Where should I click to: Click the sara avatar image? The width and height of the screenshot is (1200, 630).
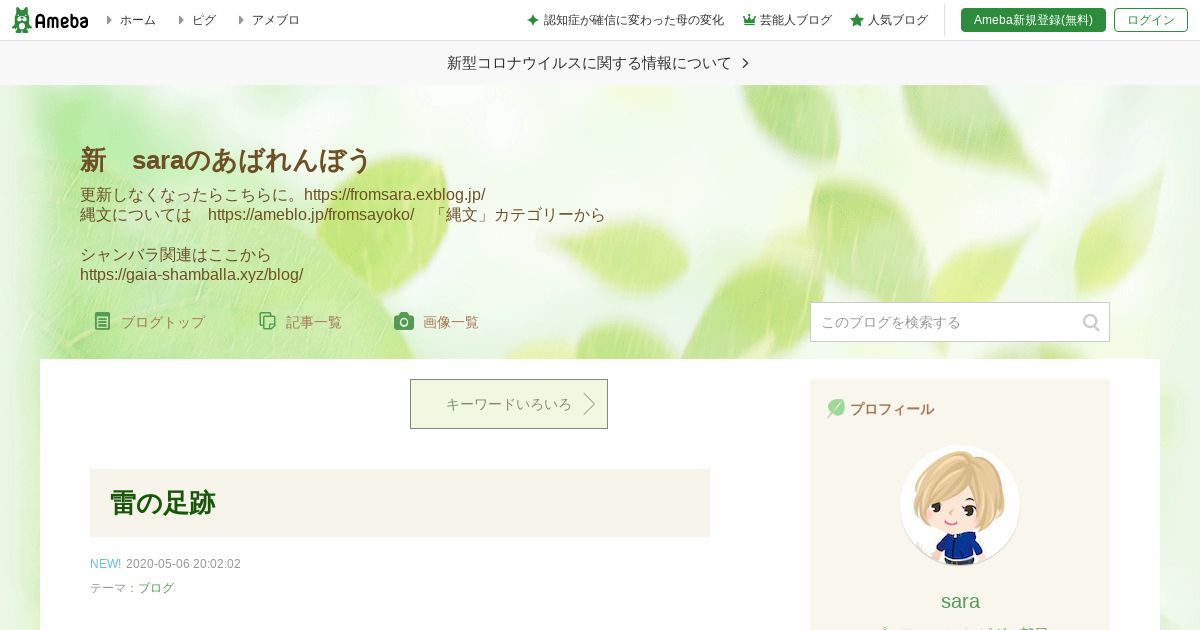(960, 505)
